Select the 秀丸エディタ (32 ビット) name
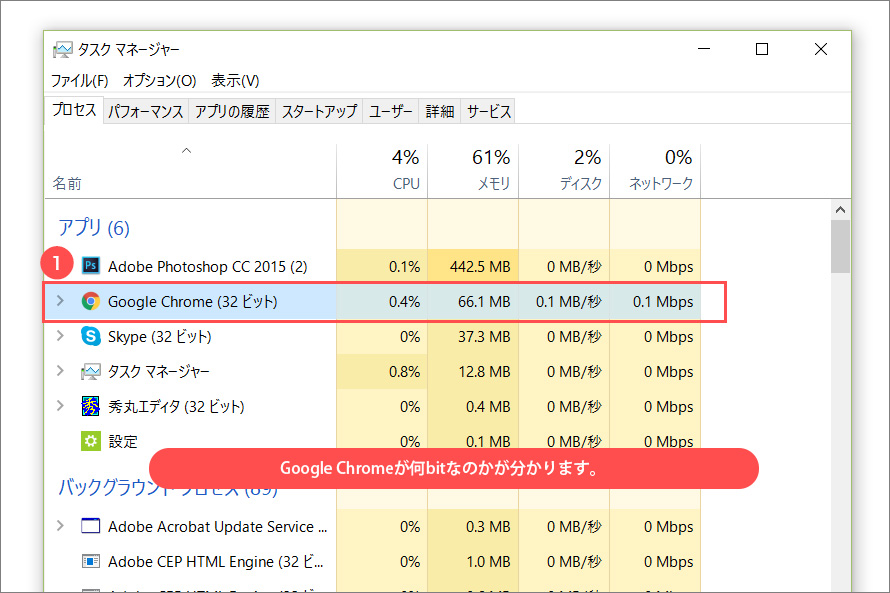 176,406
